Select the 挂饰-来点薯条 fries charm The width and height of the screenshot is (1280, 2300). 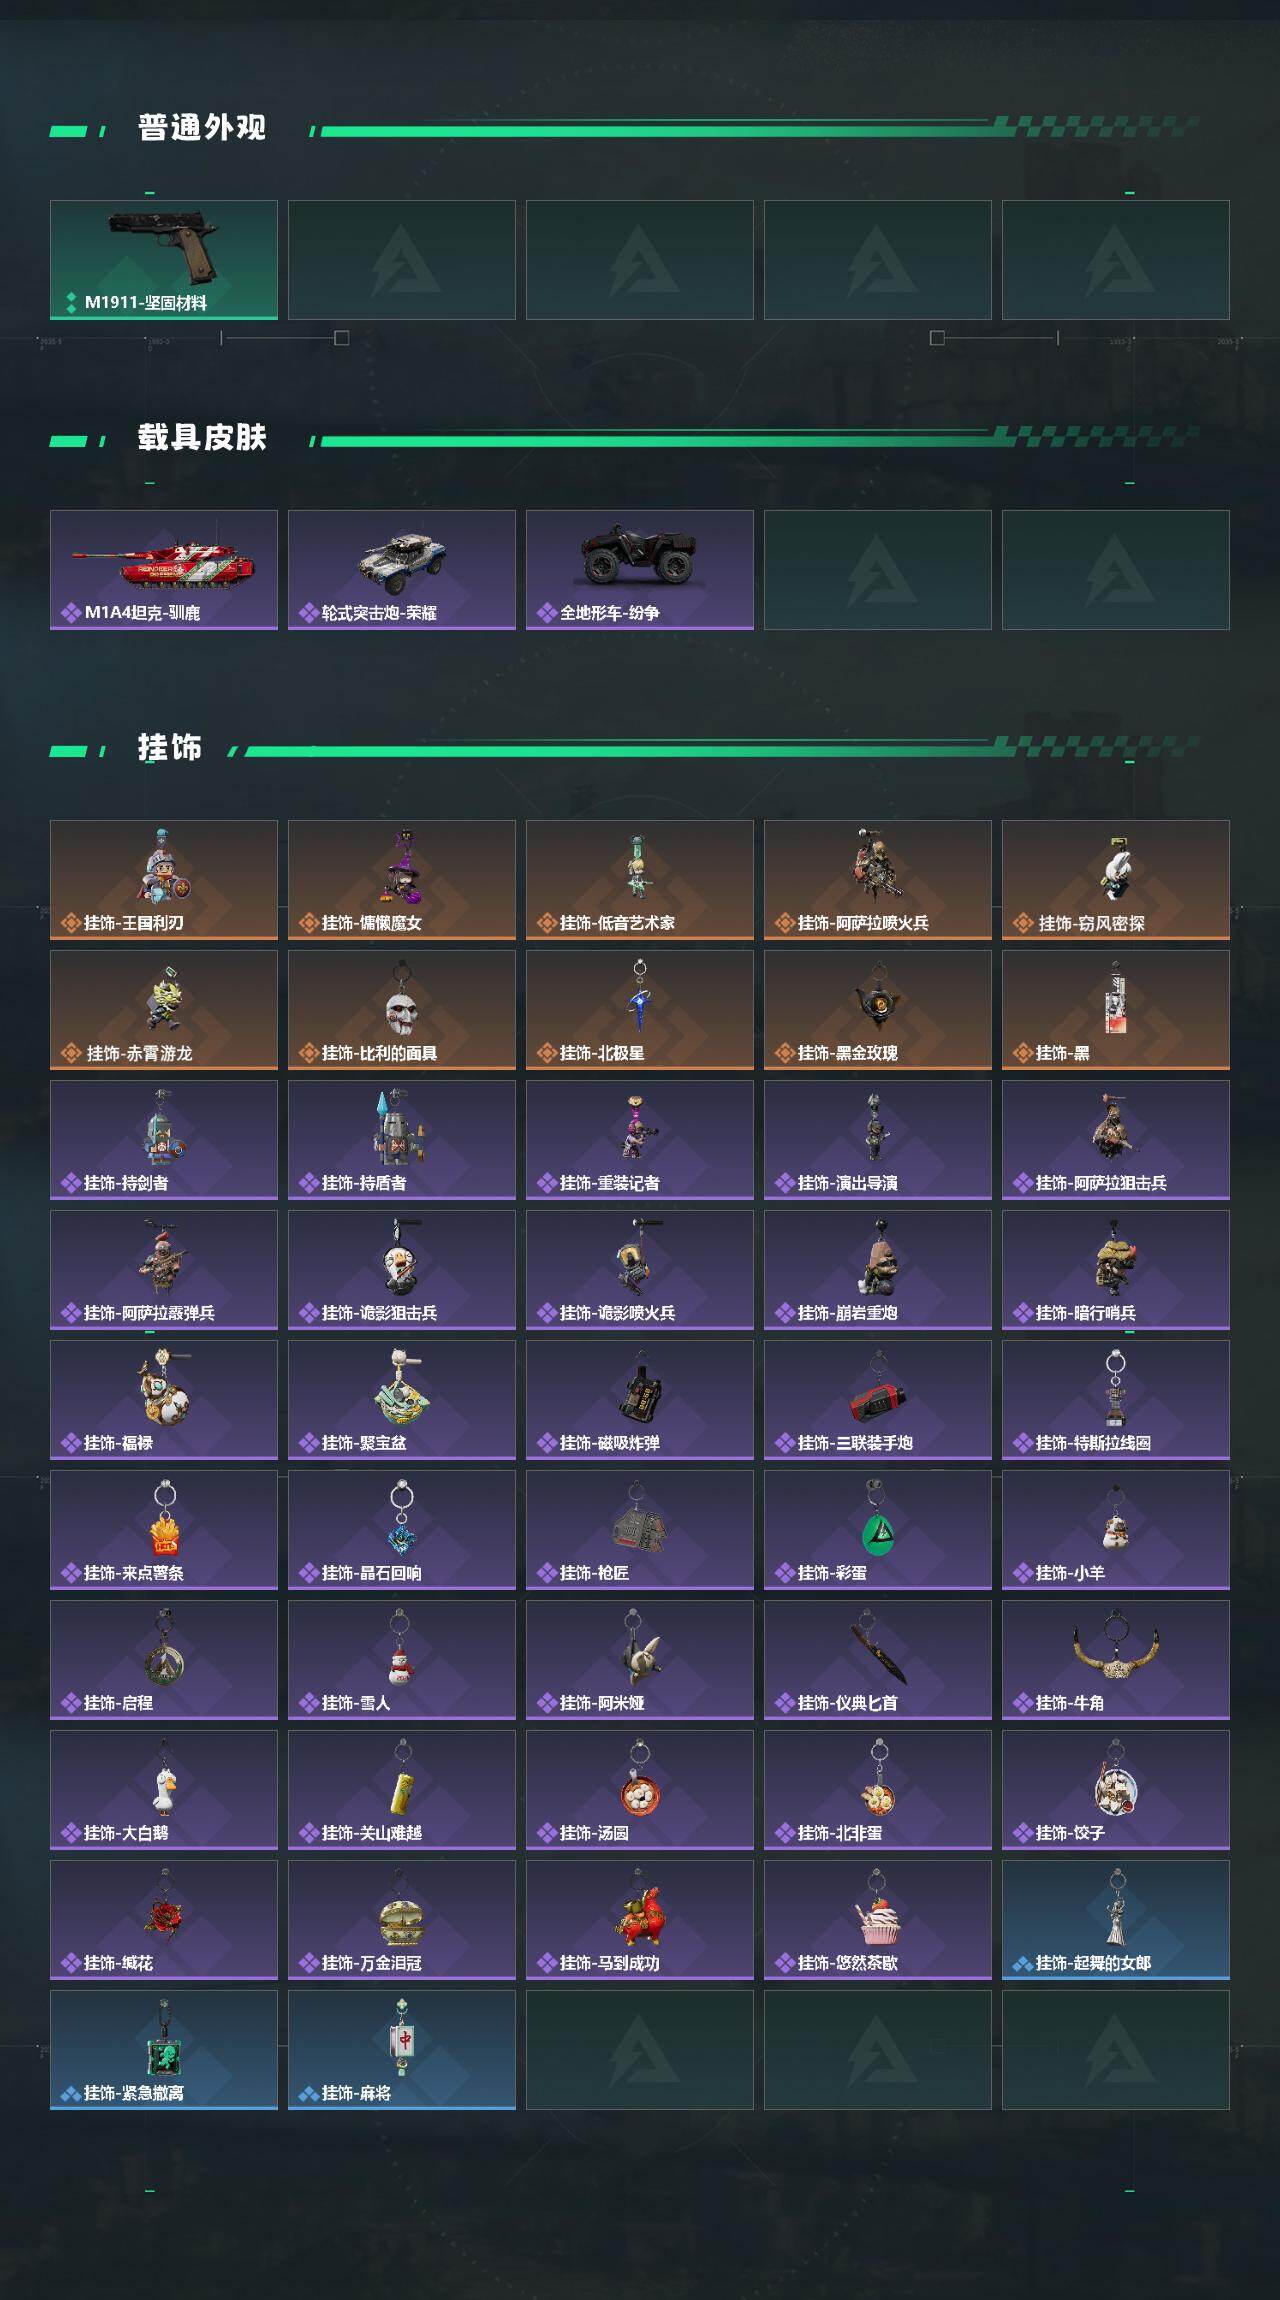tap(164, 1530)
